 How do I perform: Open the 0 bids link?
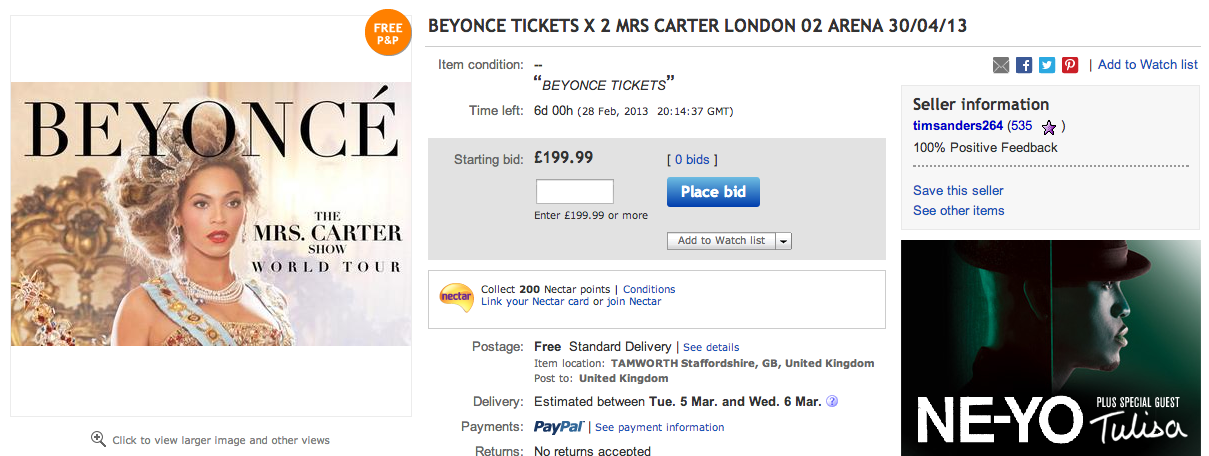[692, 160]
